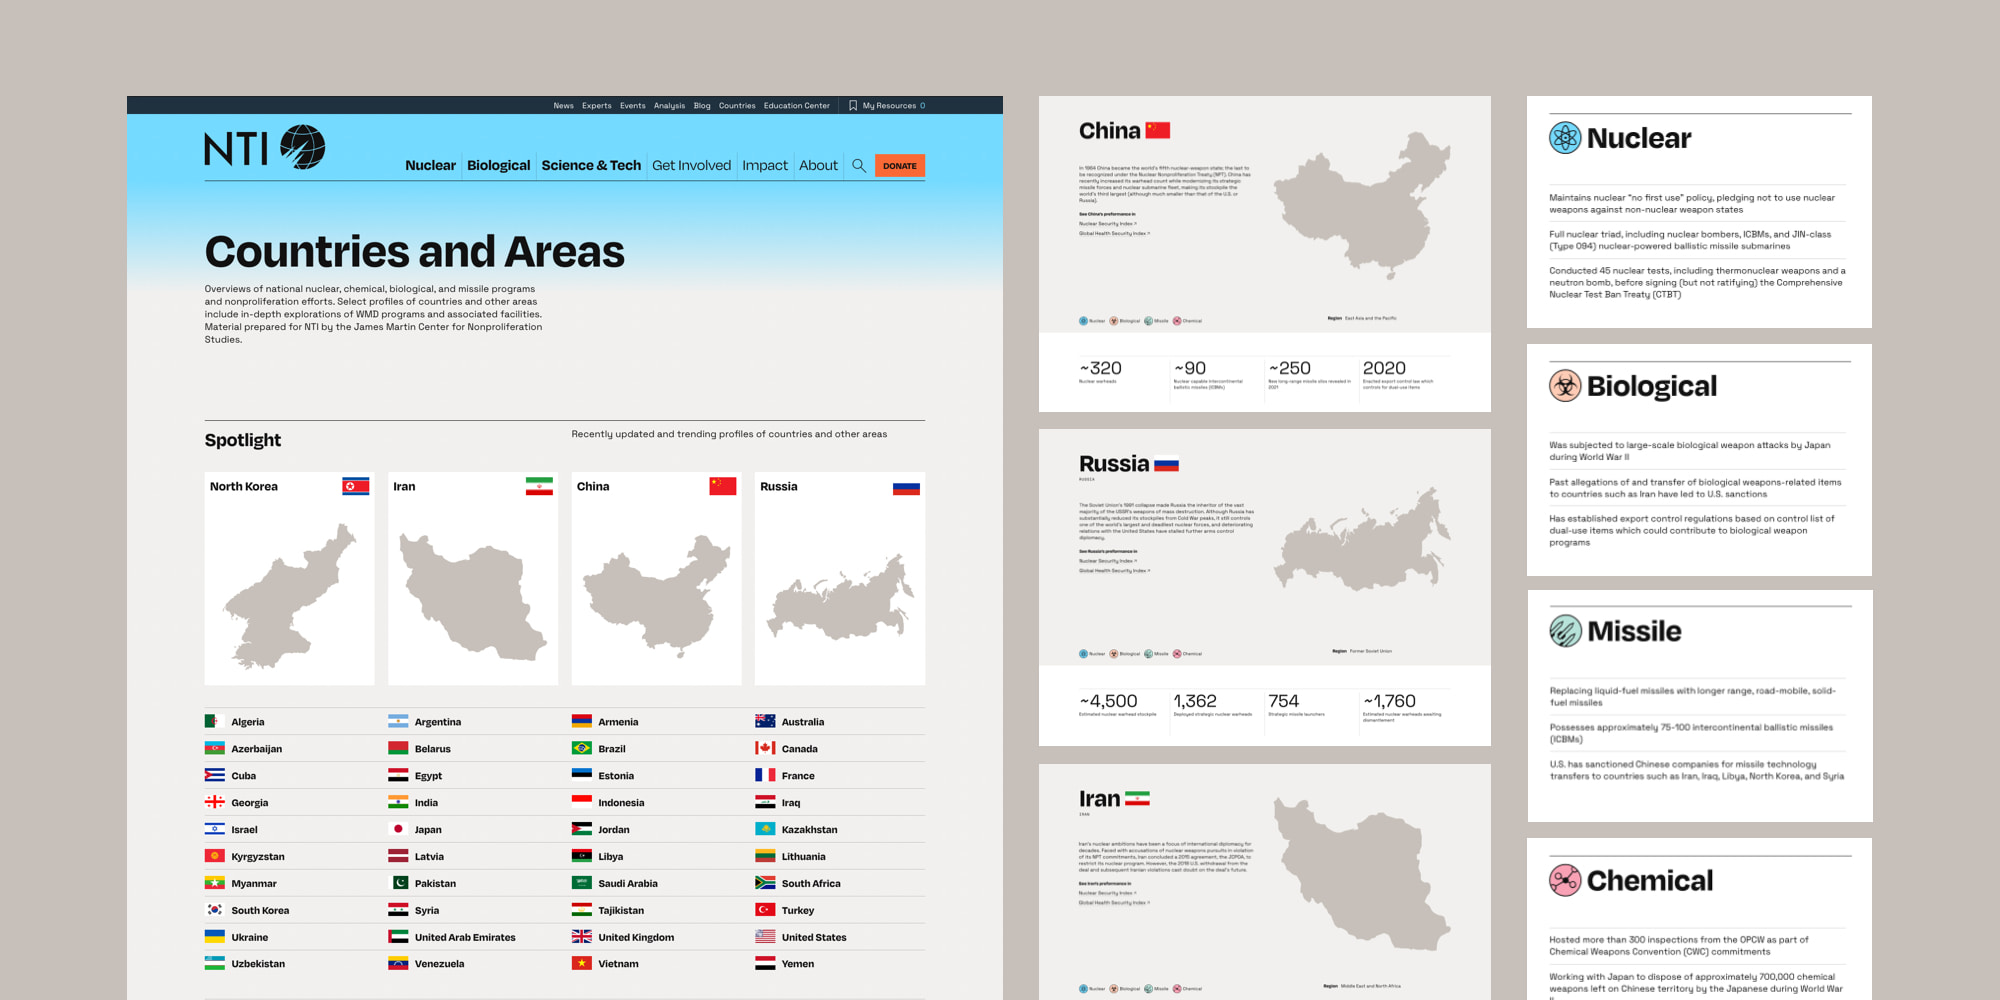2000x1000 pixels.
Task: Click the flag beside the Russia profile title
Action: (x=1166, y=464)
